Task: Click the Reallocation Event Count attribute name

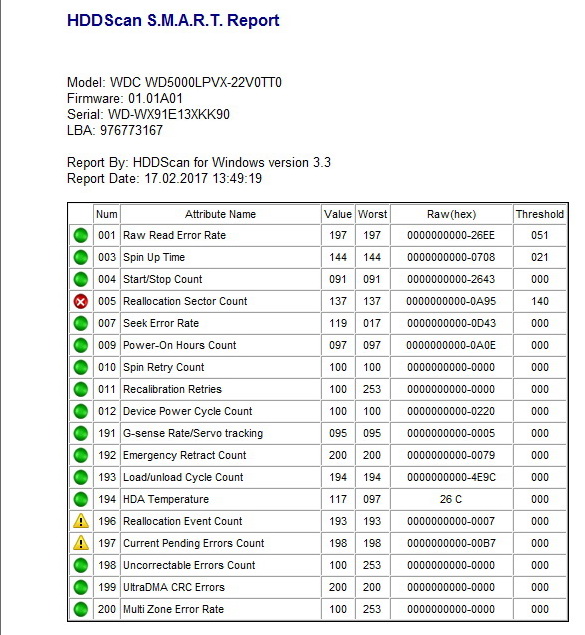Action: pyautogui.click(x=183, y=521)
